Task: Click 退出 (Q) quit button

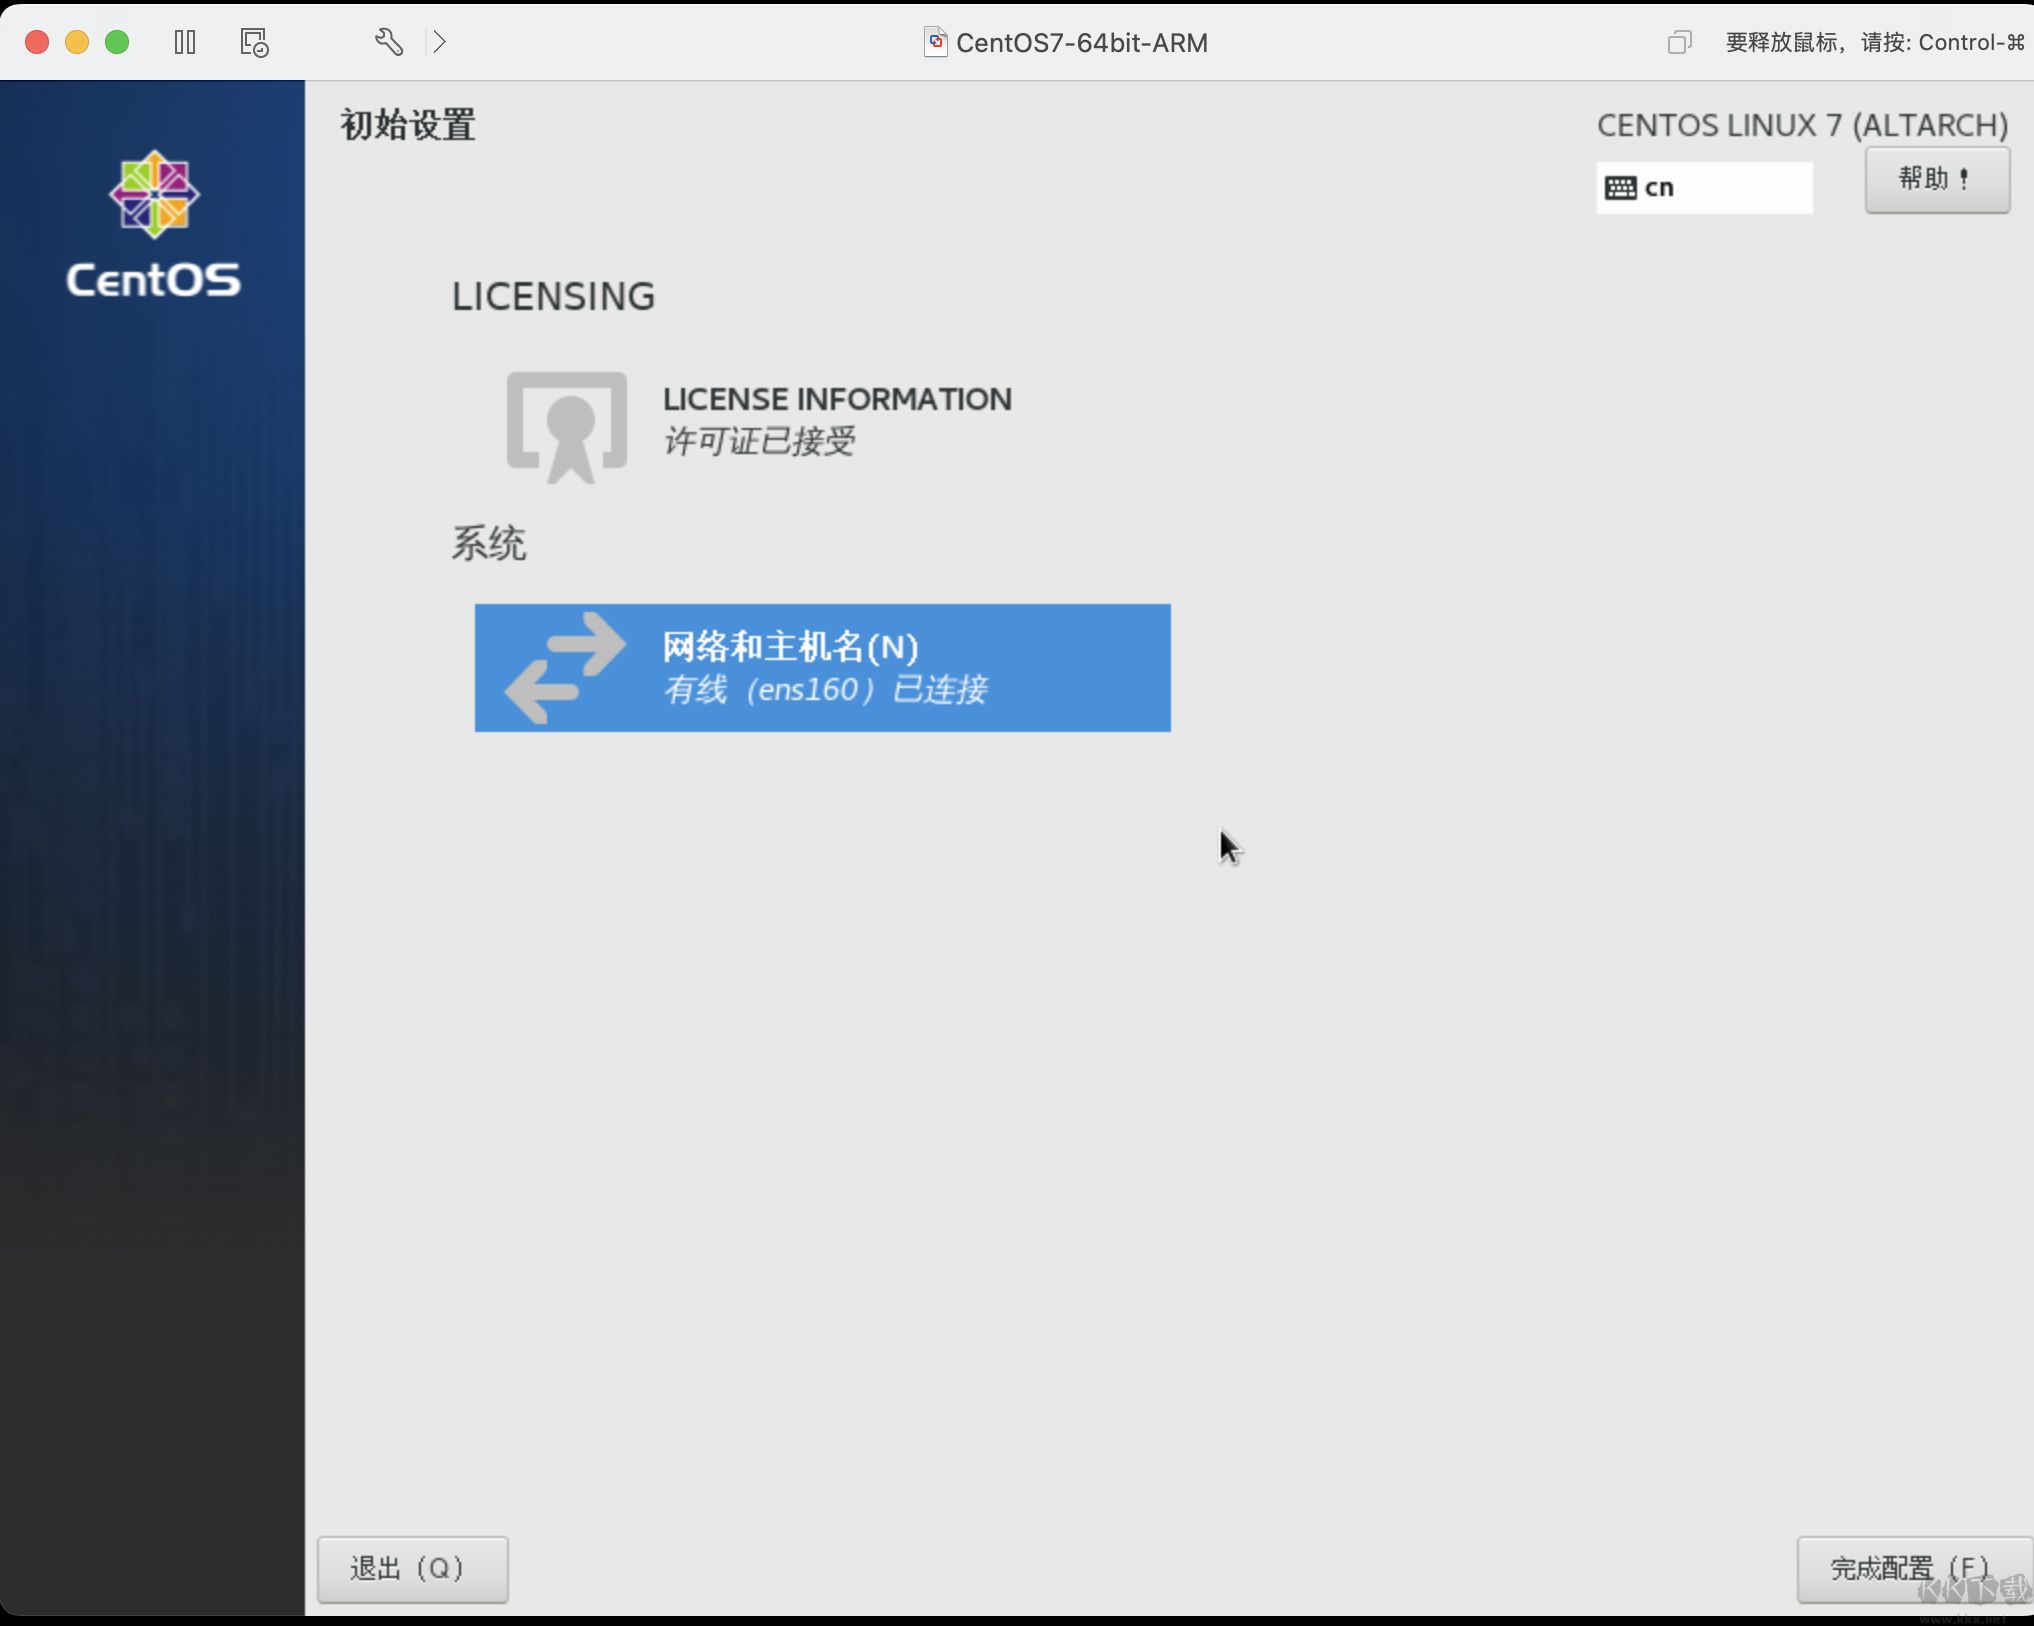Action: tap(412, 1569)
